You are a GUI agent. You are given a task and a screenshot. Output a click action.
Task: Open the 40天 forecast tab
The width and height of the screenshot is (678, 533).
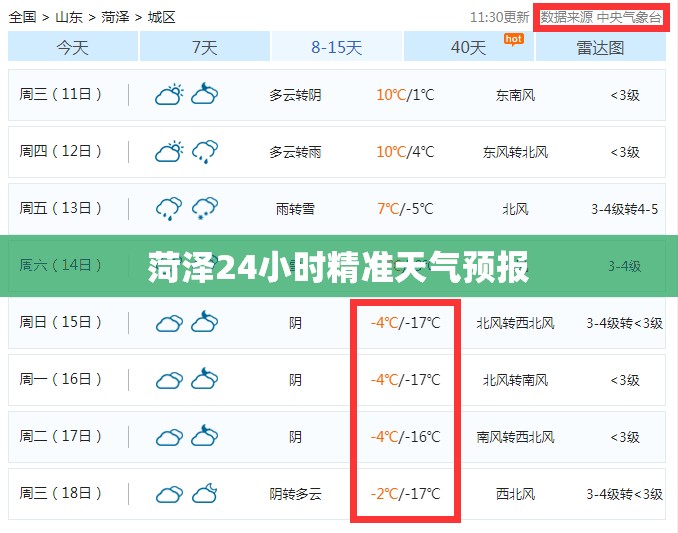tap(469, 47)
